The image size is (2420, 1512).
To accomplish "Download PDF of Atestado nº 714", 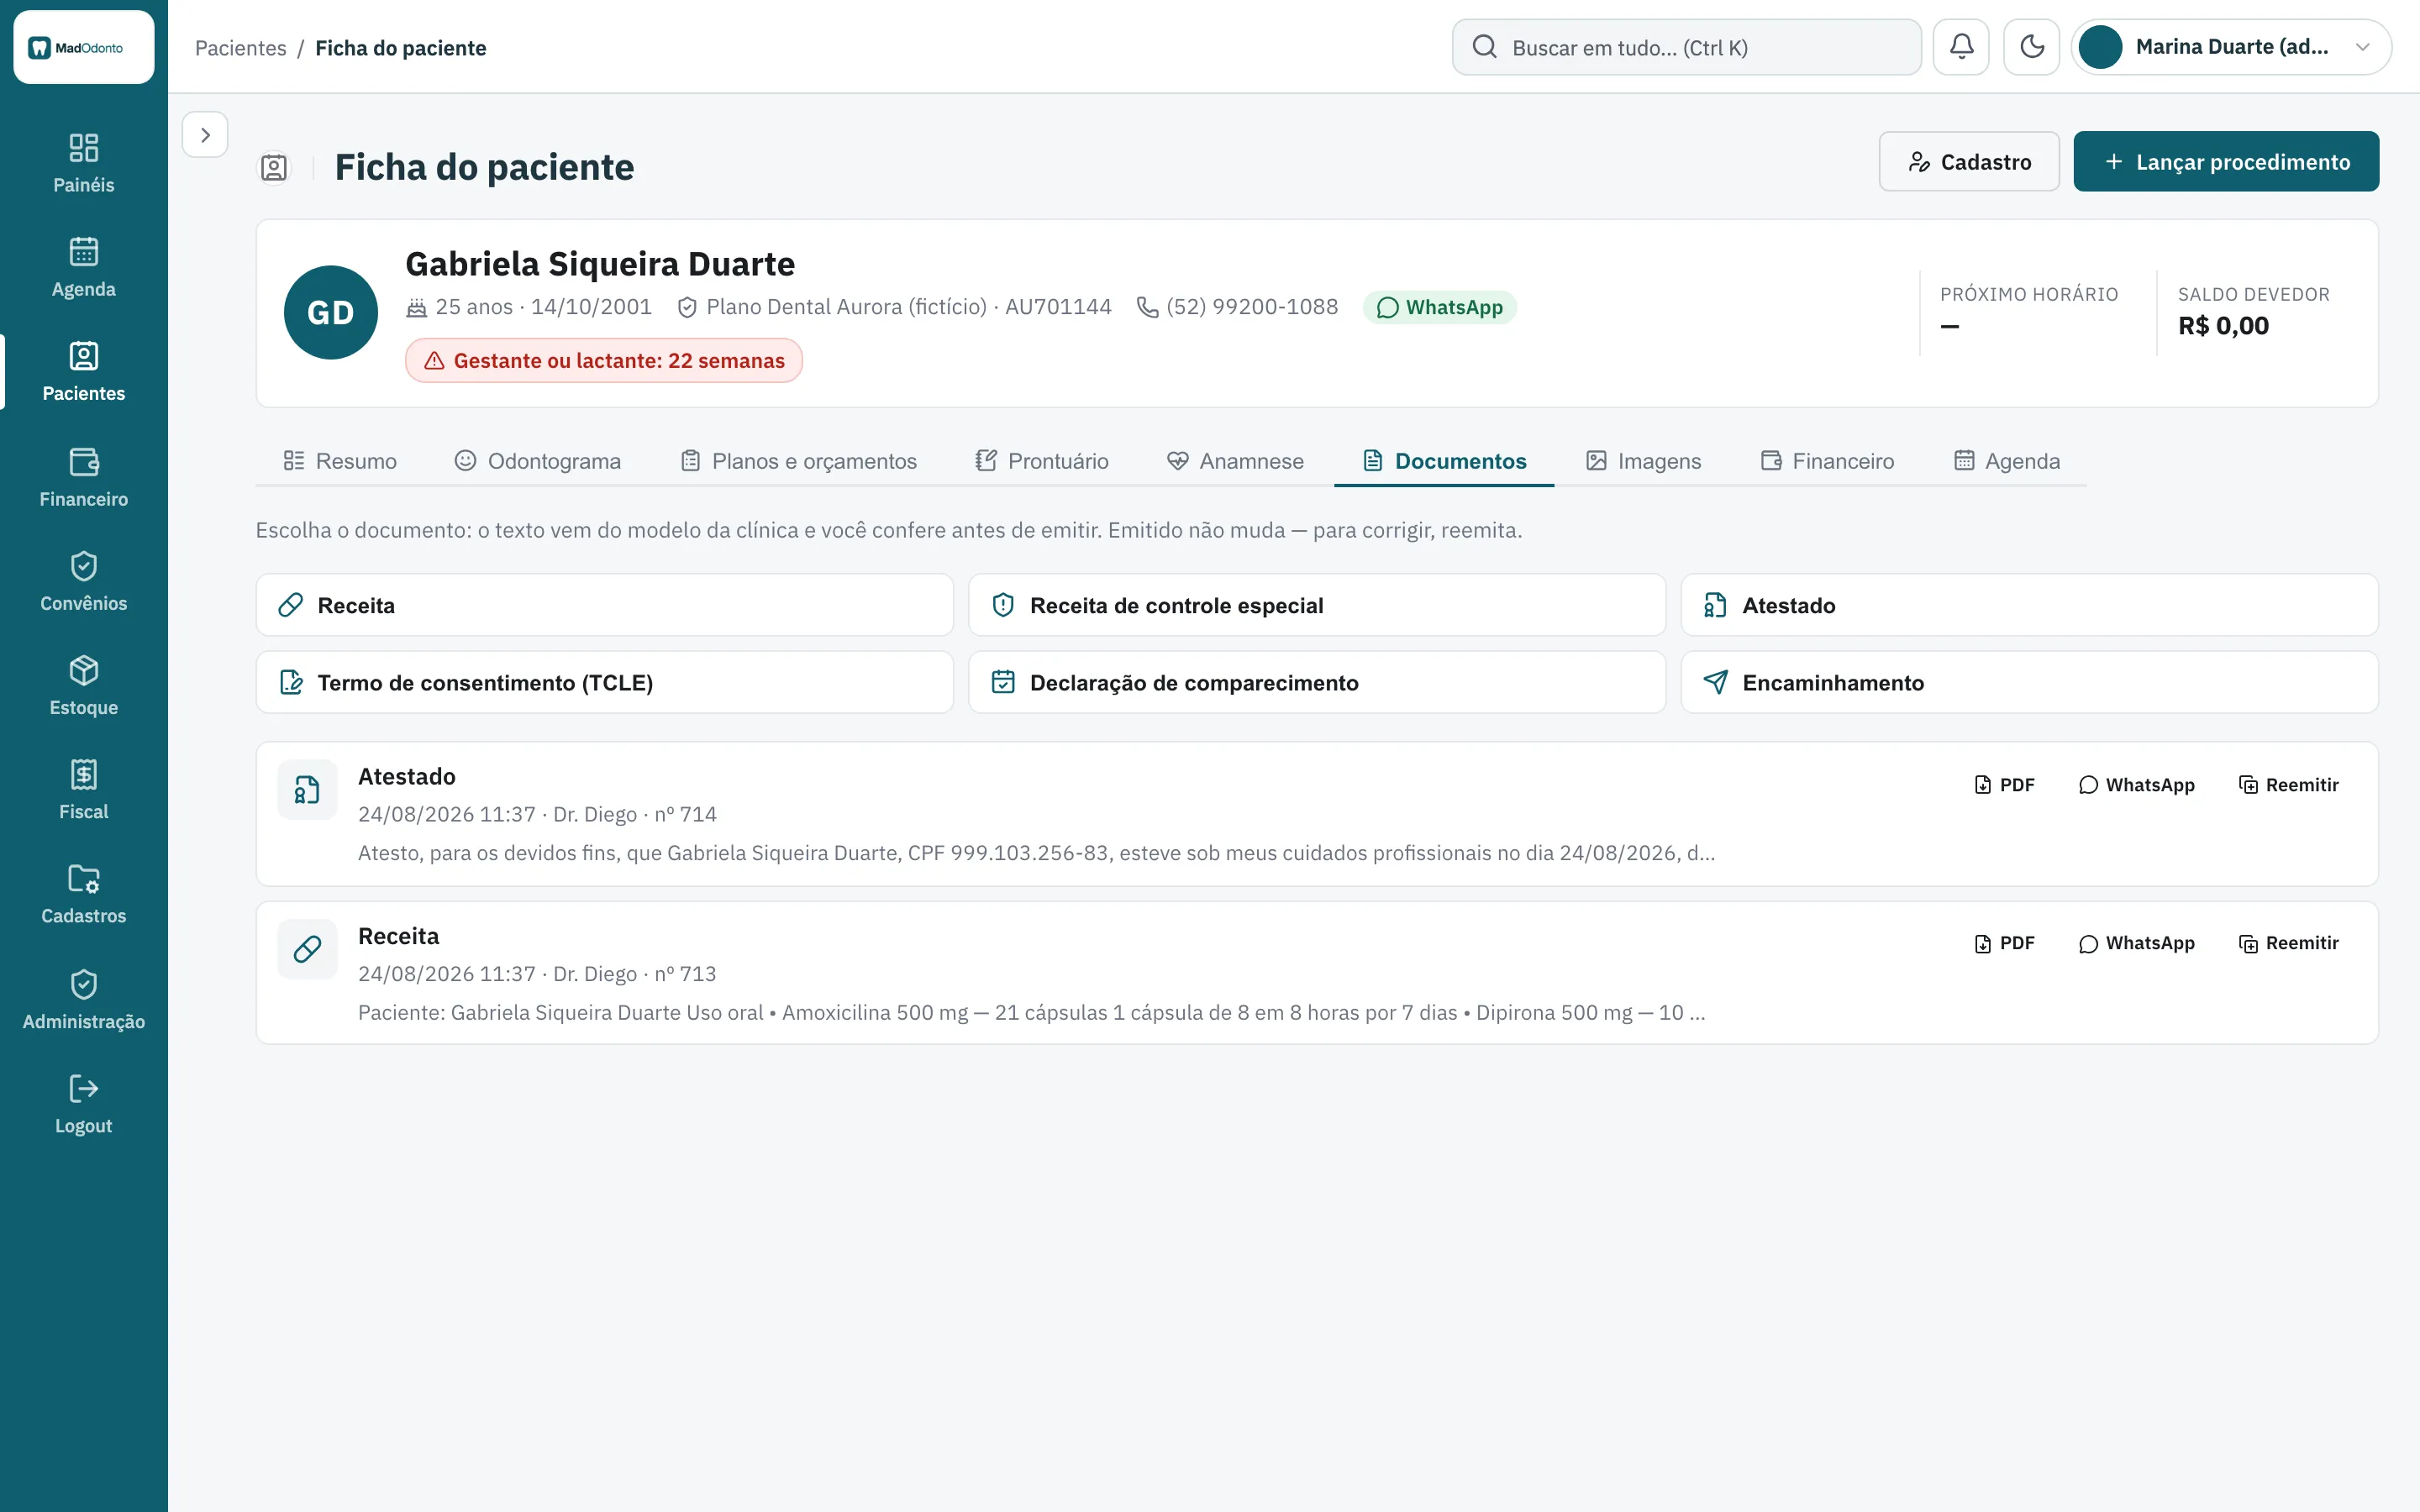I will coord(2004,785).
